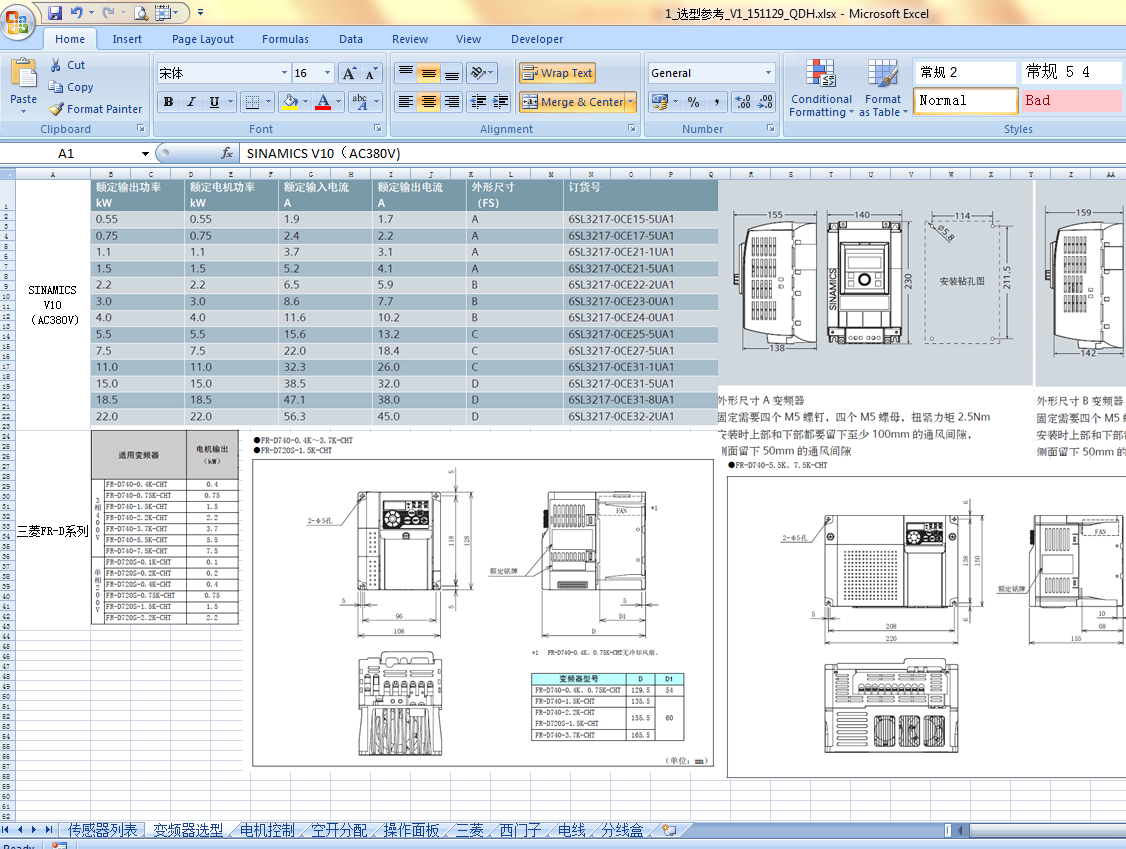Screen dimensions: 1126x849
Task: Apply Accounting Number Format
Action: pyautogui.click(x=660, y=102)
